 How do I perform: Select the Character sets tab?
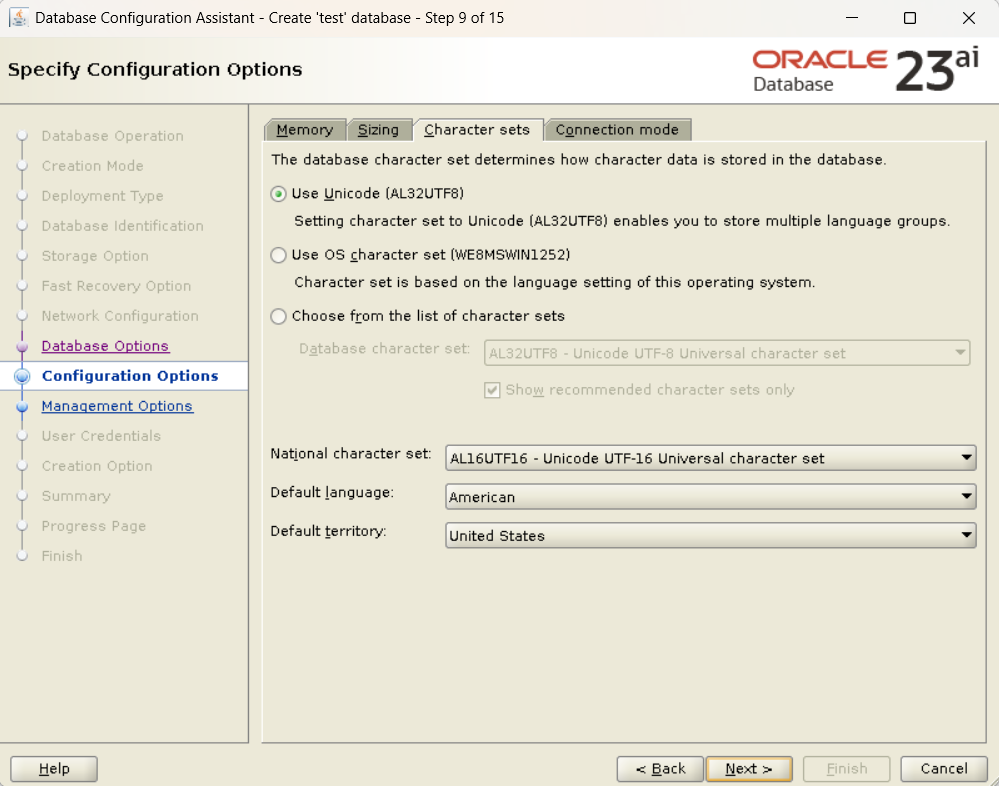tap(477, 130)
